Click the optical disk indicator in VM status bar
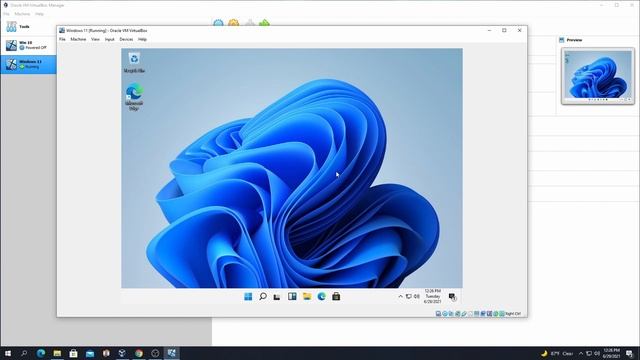The height and width of the screenshot is (360, 640). tap(444, 313)
